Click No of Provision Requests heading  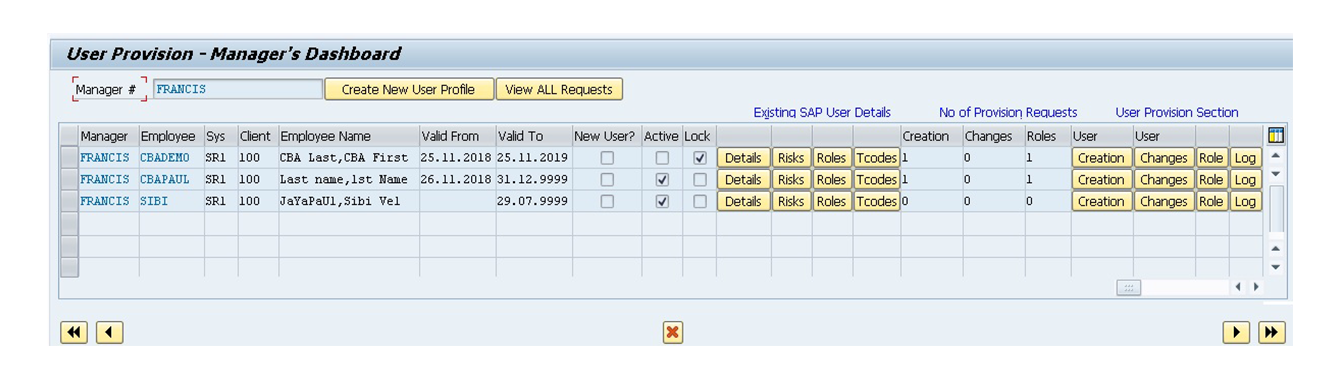coord(1008,113)
